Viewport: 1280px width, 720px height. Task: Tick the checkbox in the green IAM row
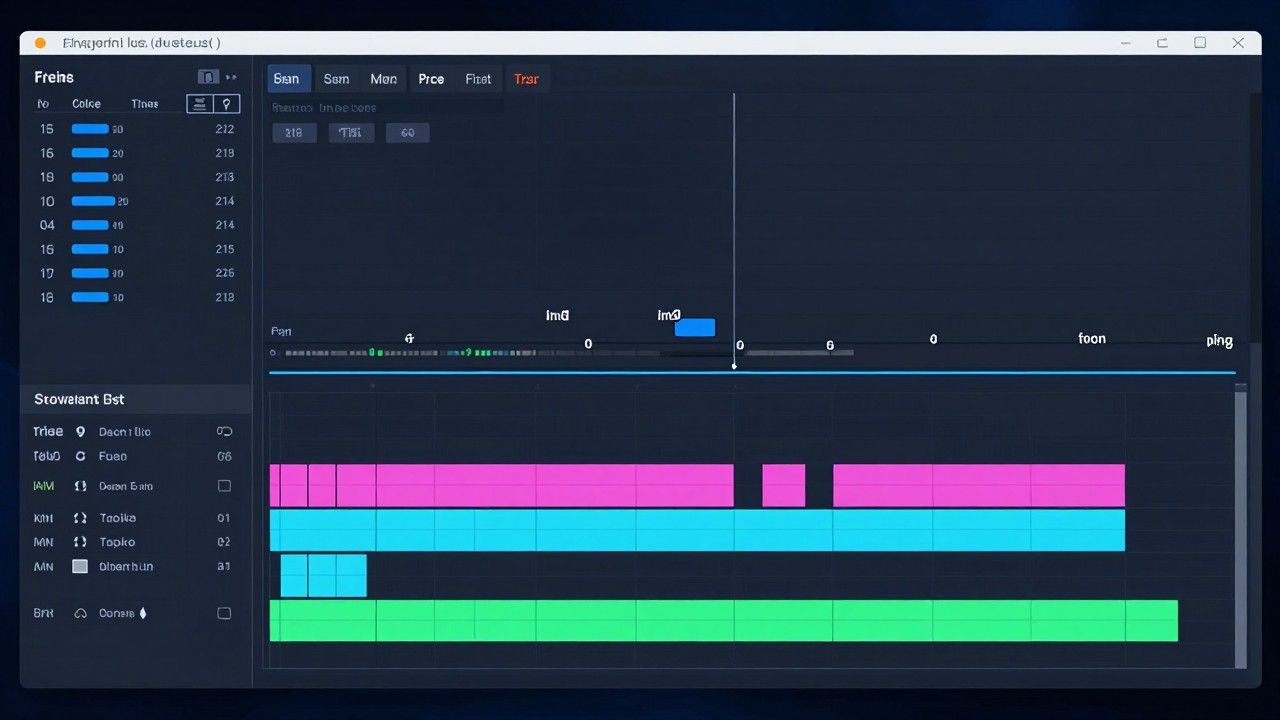point(224,486)
